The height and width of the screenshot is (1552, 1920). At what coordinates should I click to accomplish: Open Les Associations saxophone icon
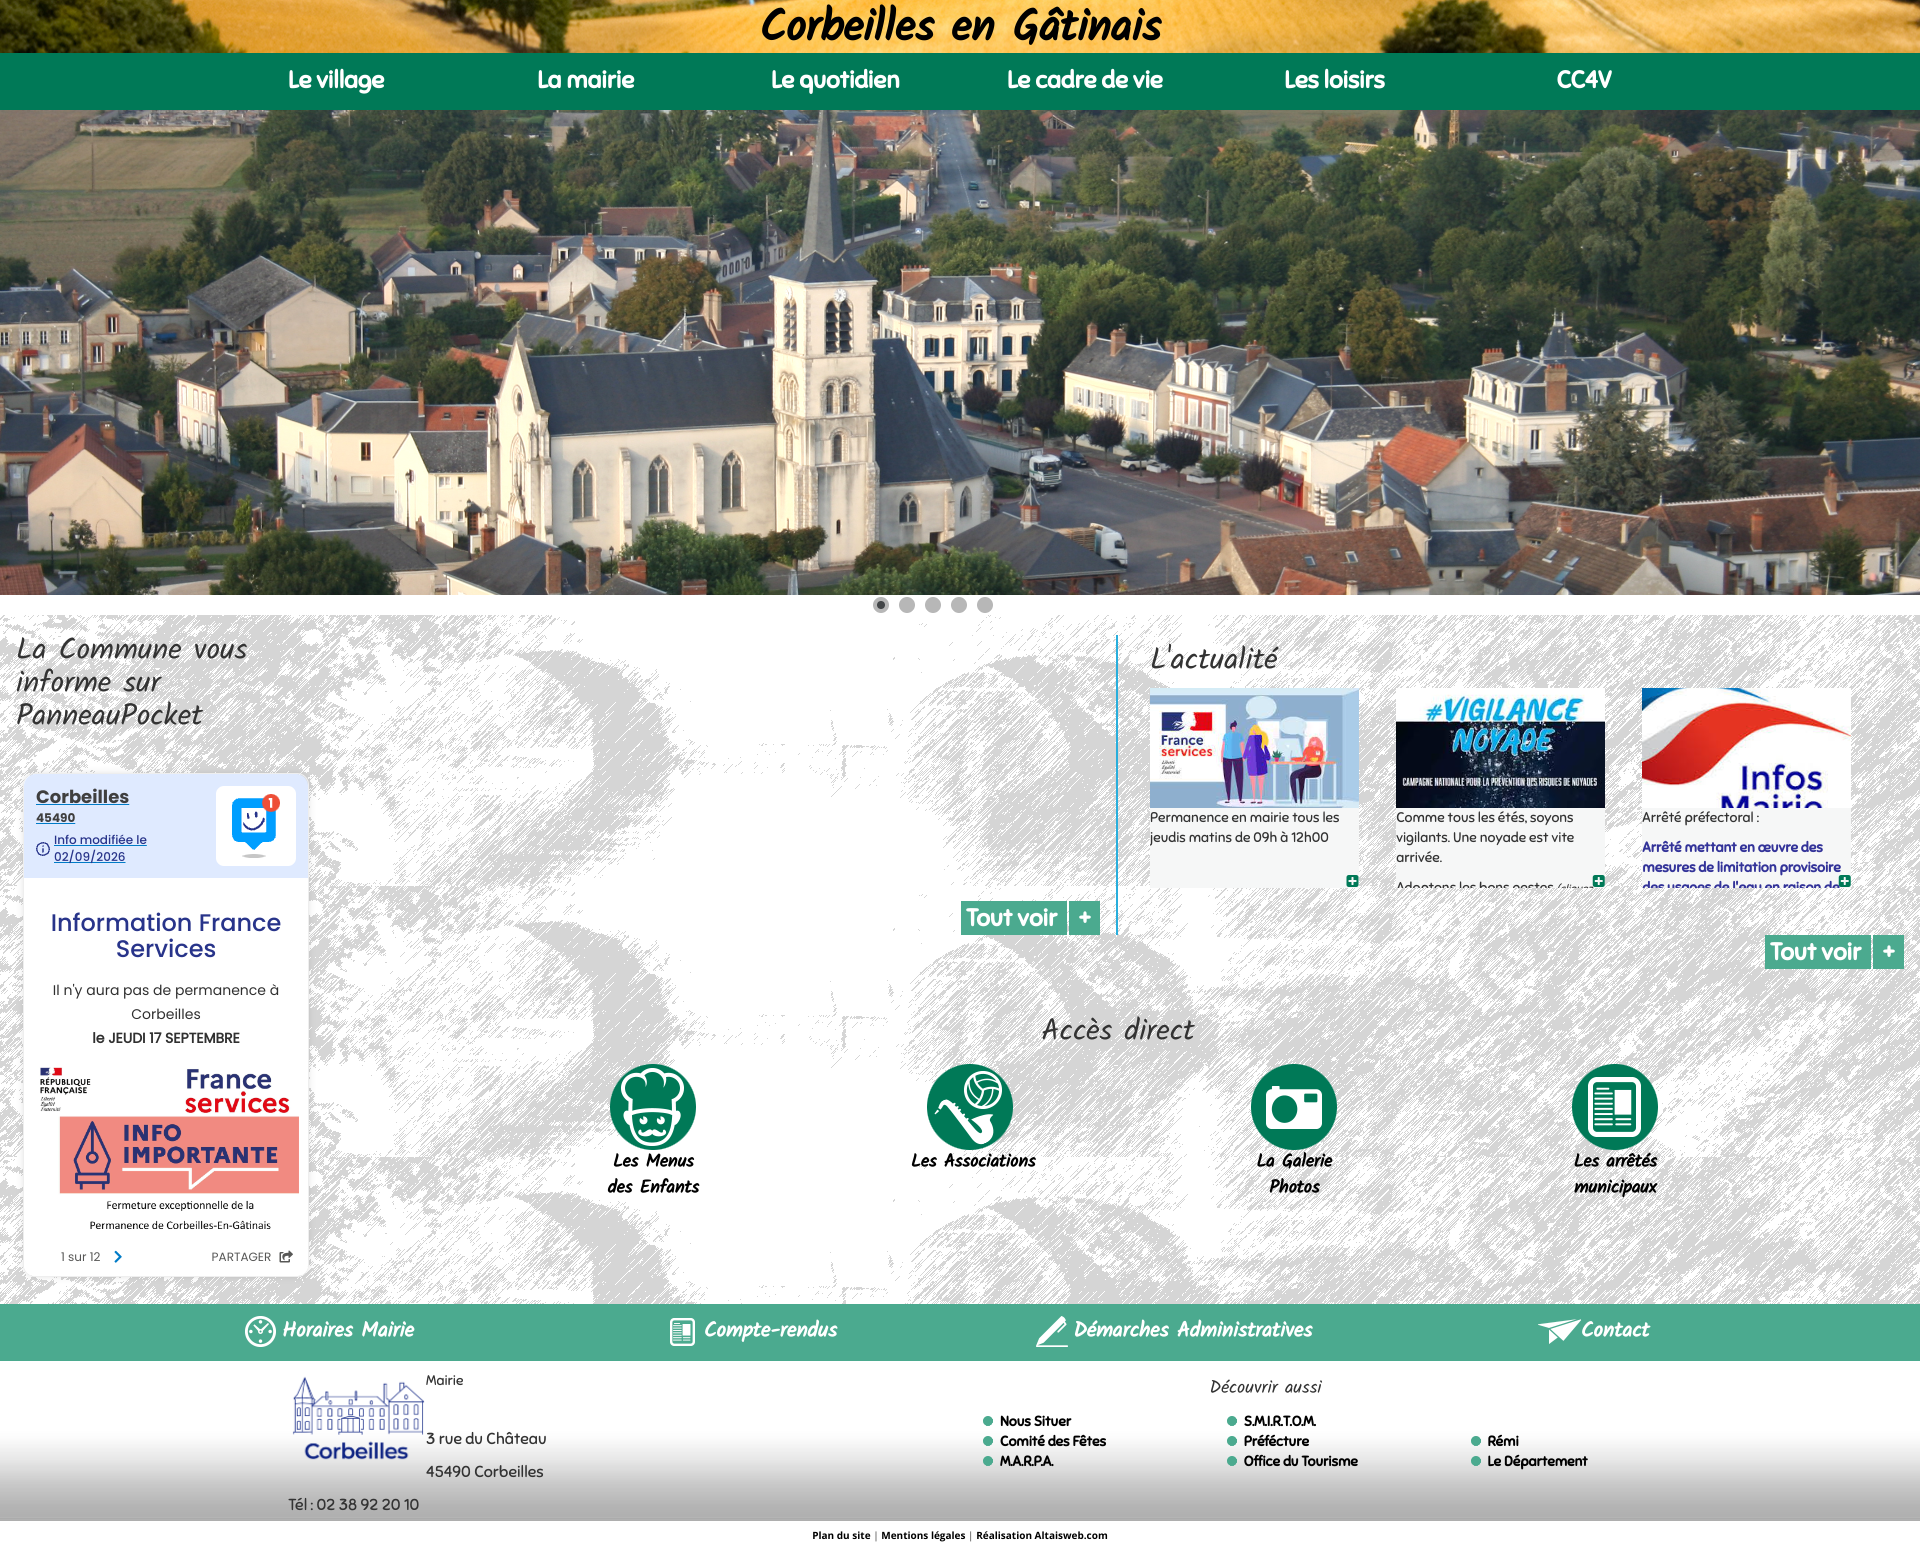pos(970,1106)
